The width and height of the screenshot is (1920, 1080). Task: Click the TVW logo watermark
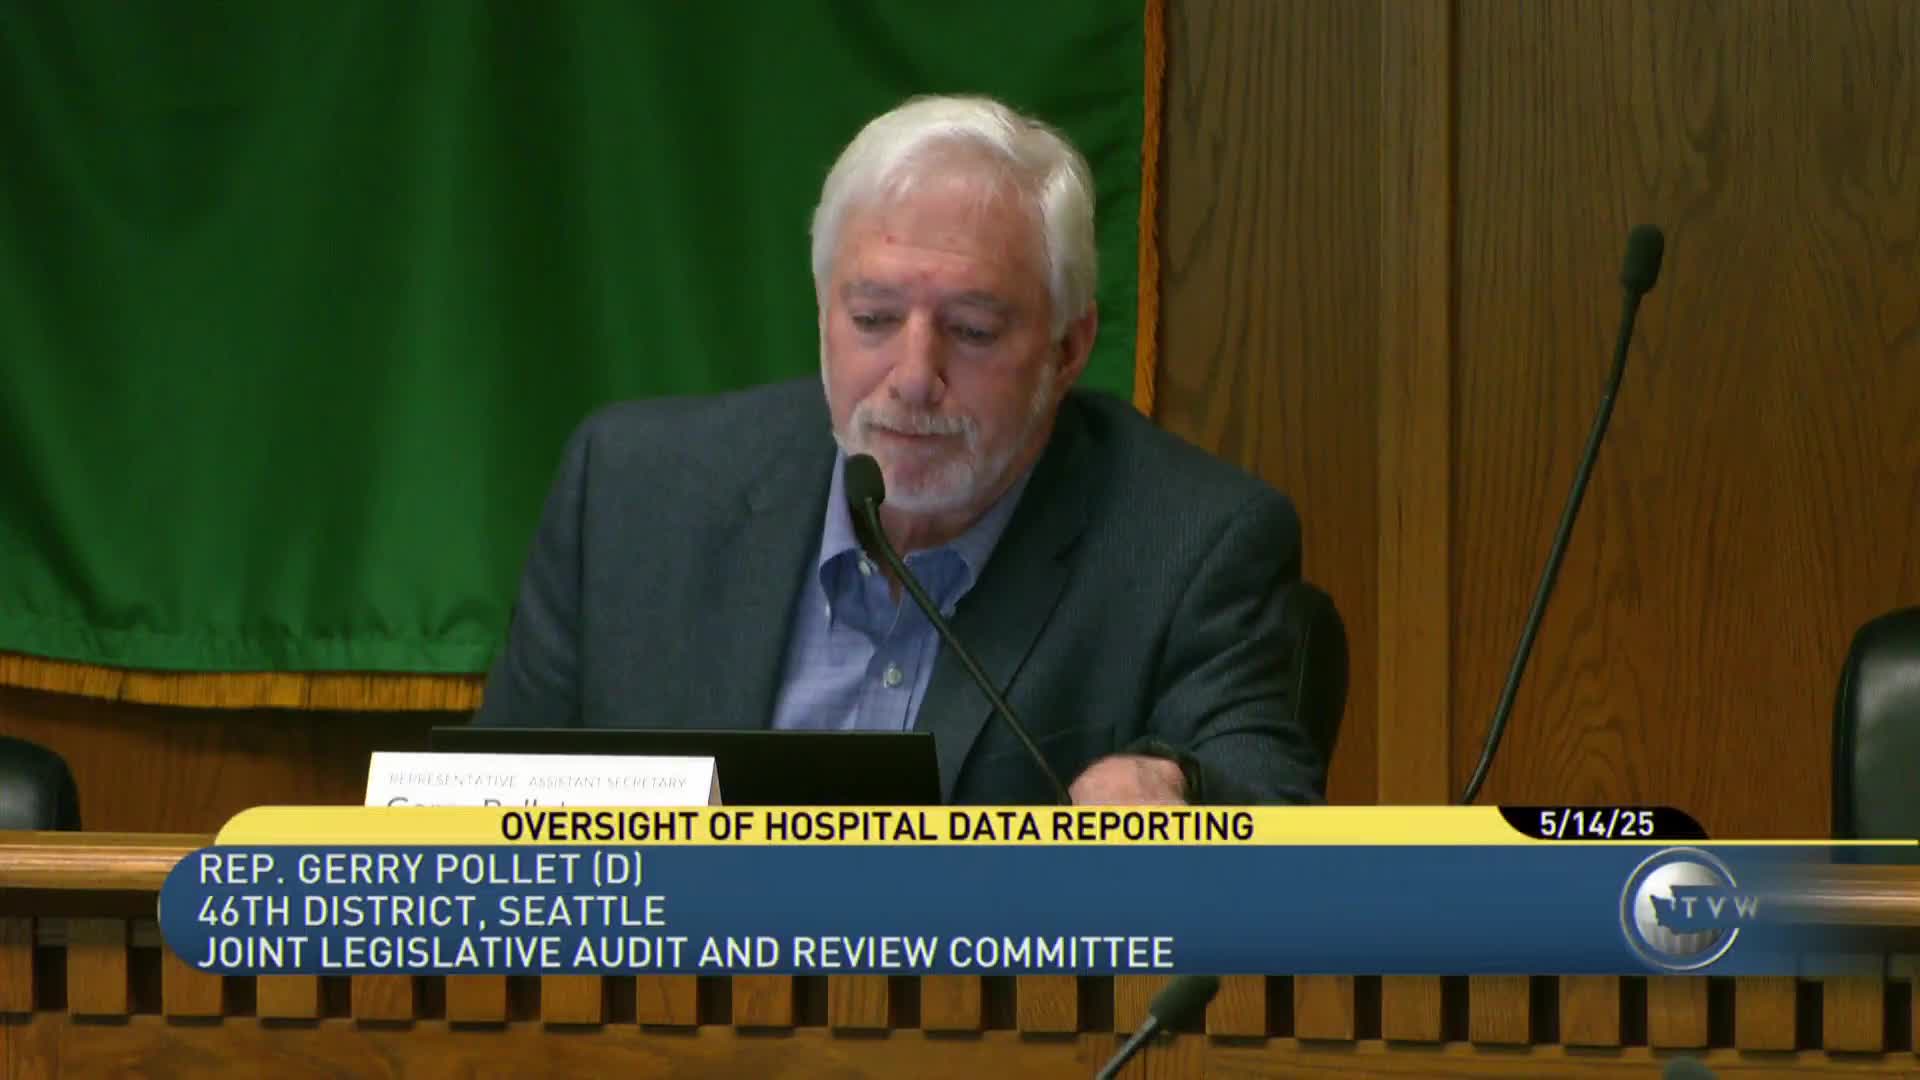point(1690,907)
